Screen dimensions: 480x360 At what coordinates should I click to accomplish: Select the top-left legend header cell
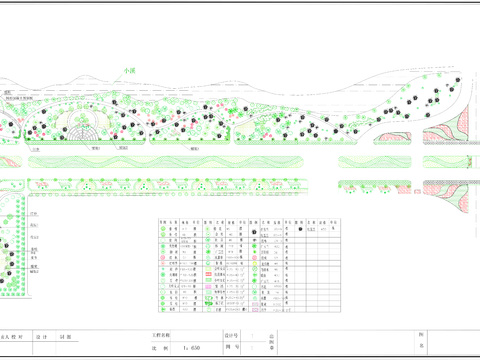click(x=163, y=222)
